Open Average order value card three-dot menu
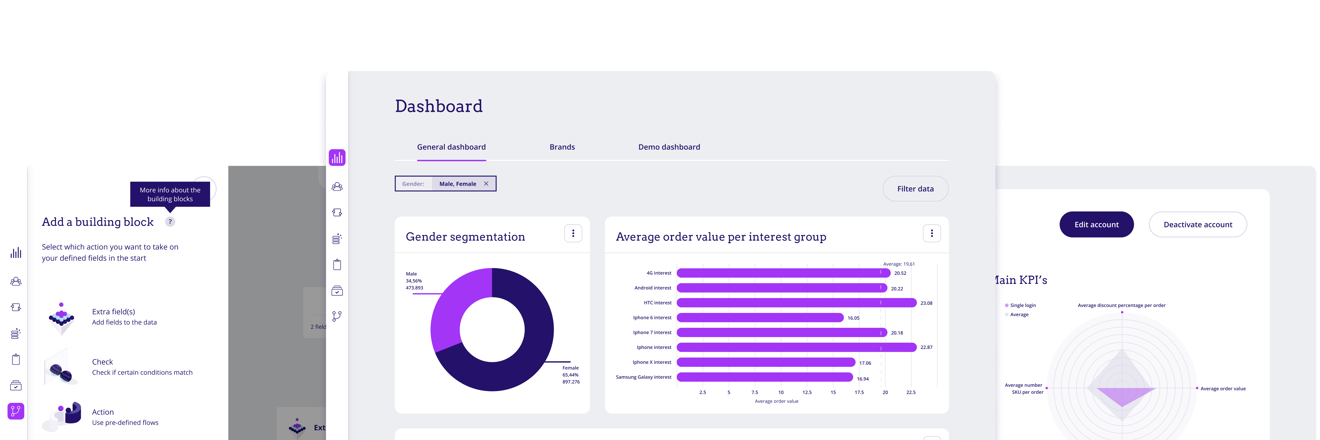1320x440 pixels. (x=932, y=233)
